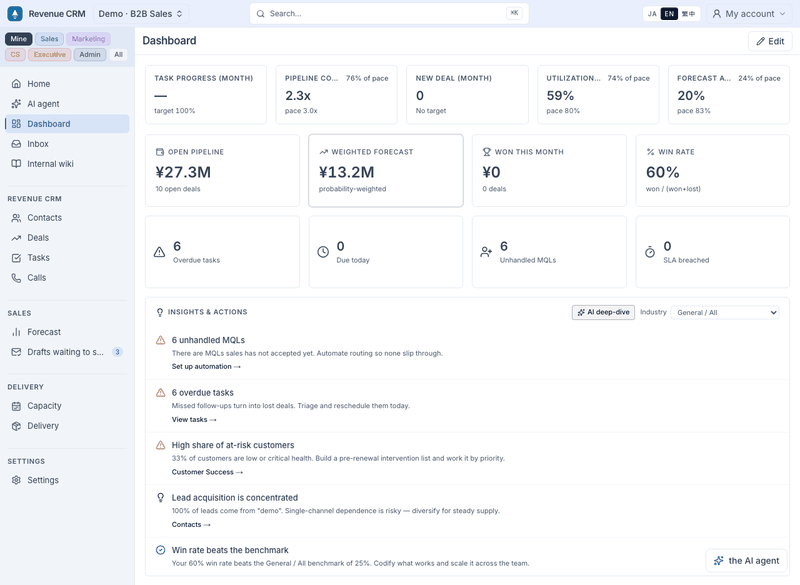Viewport: 800px width, 585px height.
Task: Open Deals in the sidebar
Action: pyautogui.click(x=67, y=238)
